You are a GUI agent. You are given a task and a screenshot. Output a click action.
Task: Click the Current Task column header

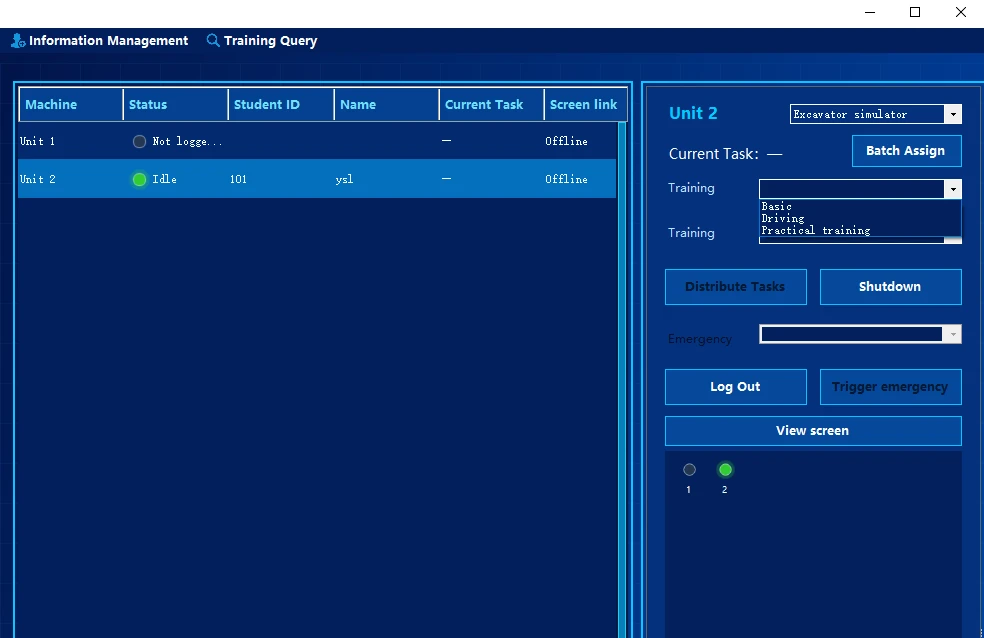coord(491,105)
